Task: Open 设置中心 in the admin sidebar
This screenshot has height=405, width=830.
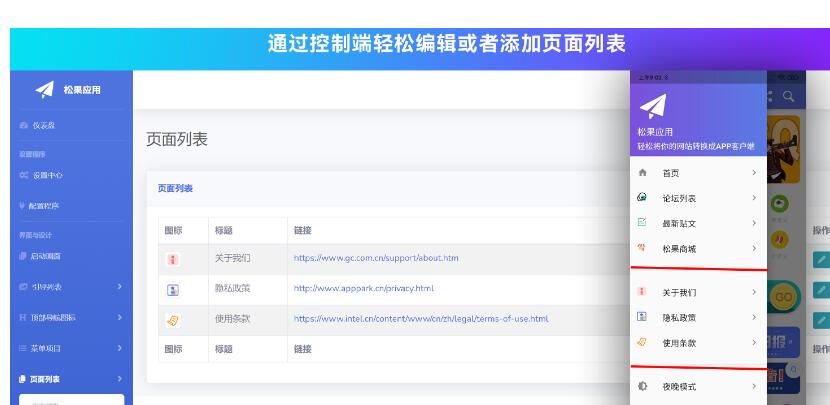Action: pos(41,175)
